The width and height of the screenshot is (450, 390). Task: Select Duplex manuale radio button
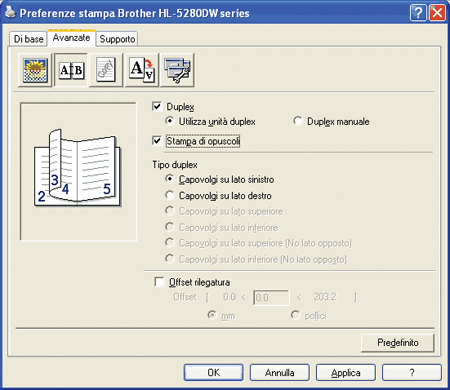(297, 121)
